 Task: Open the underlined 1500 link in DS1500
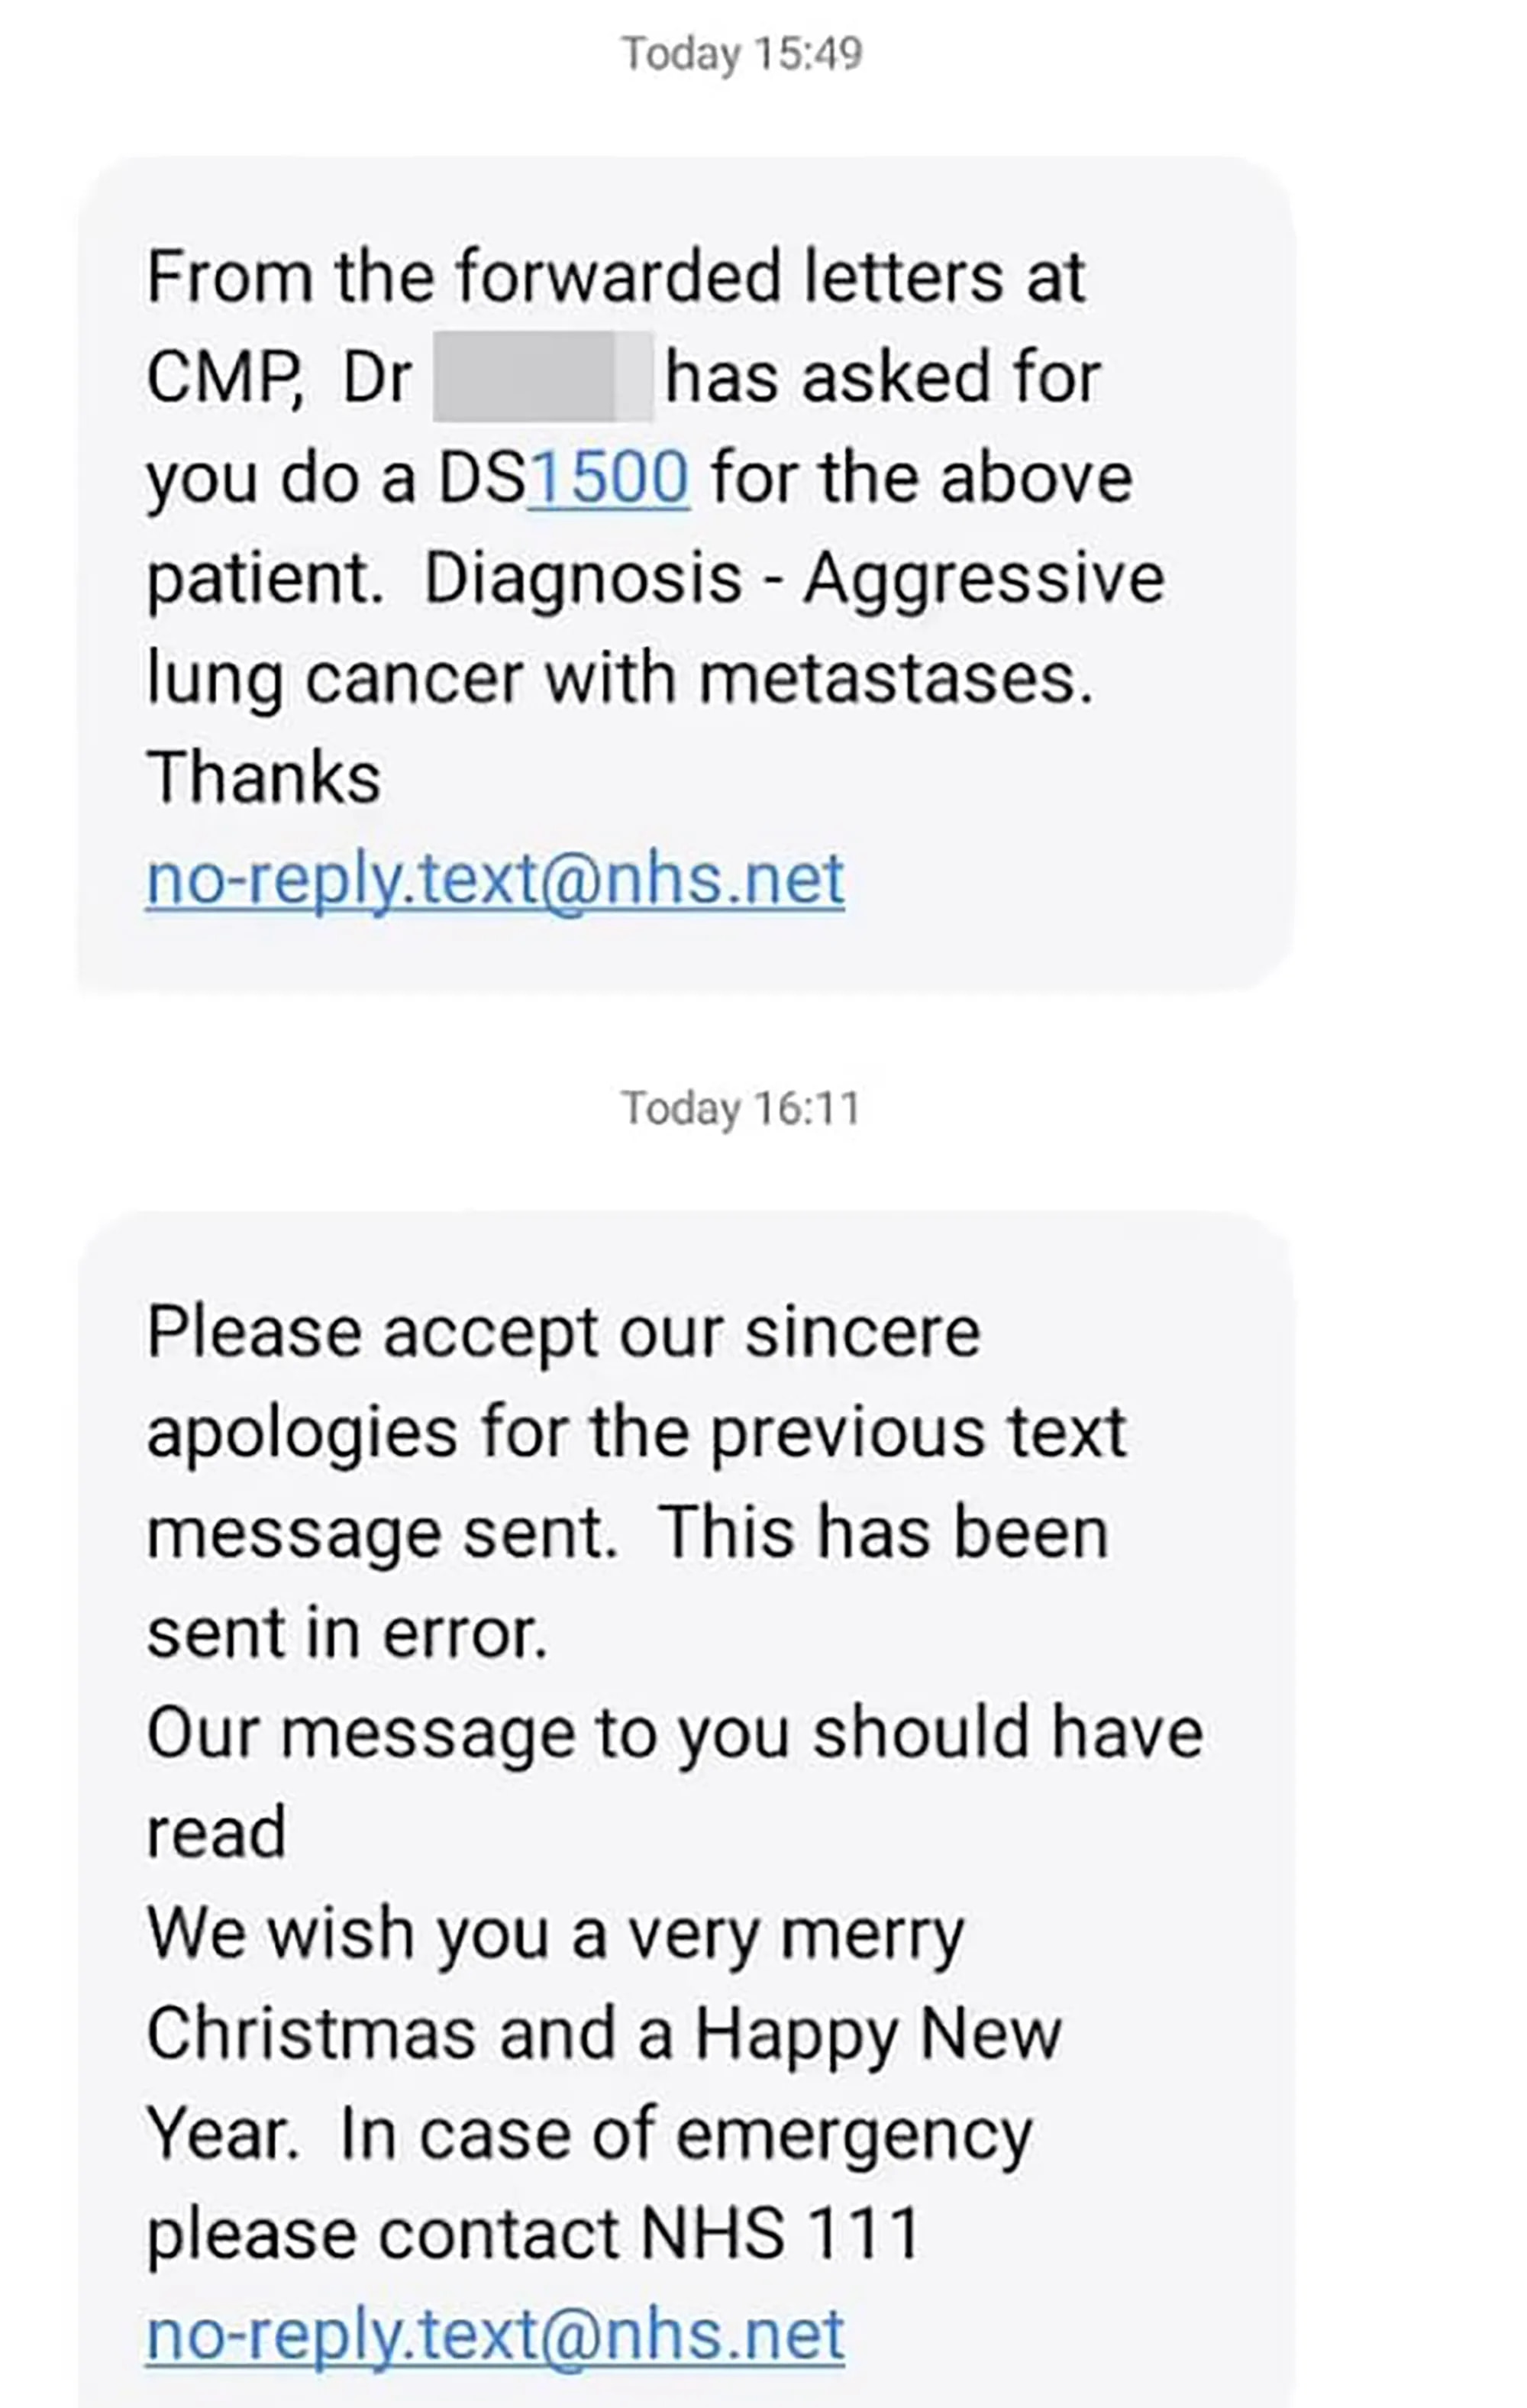point(608,478)
